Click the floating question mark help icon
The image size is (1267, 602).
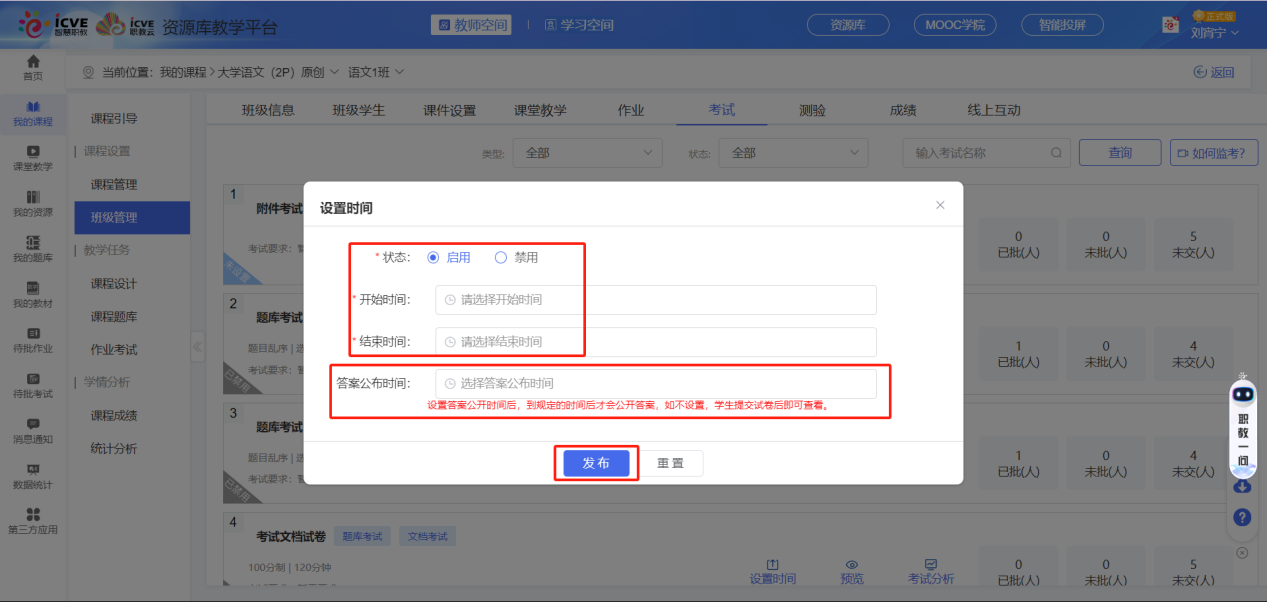1242,518
